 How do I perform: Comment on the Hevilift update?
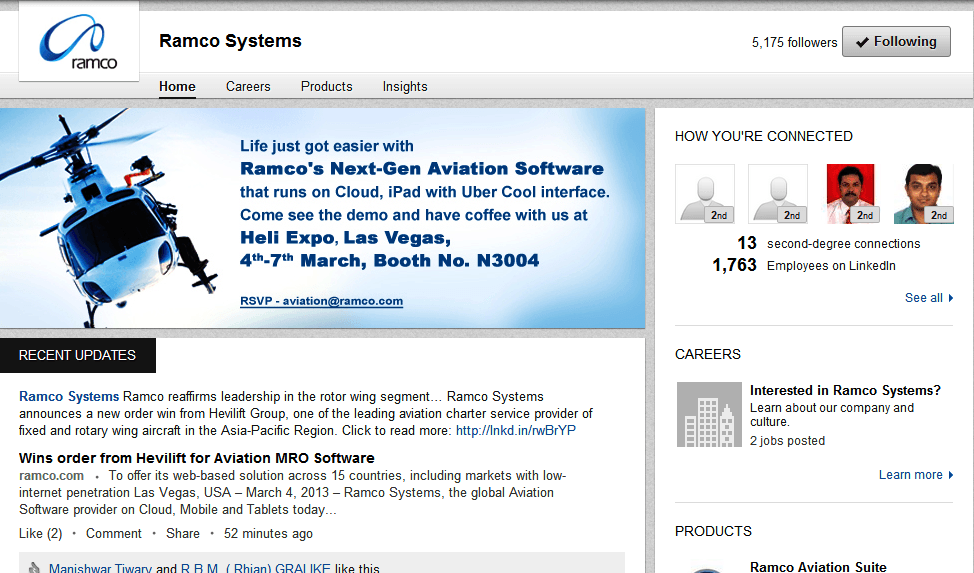[x=114, y=533]
